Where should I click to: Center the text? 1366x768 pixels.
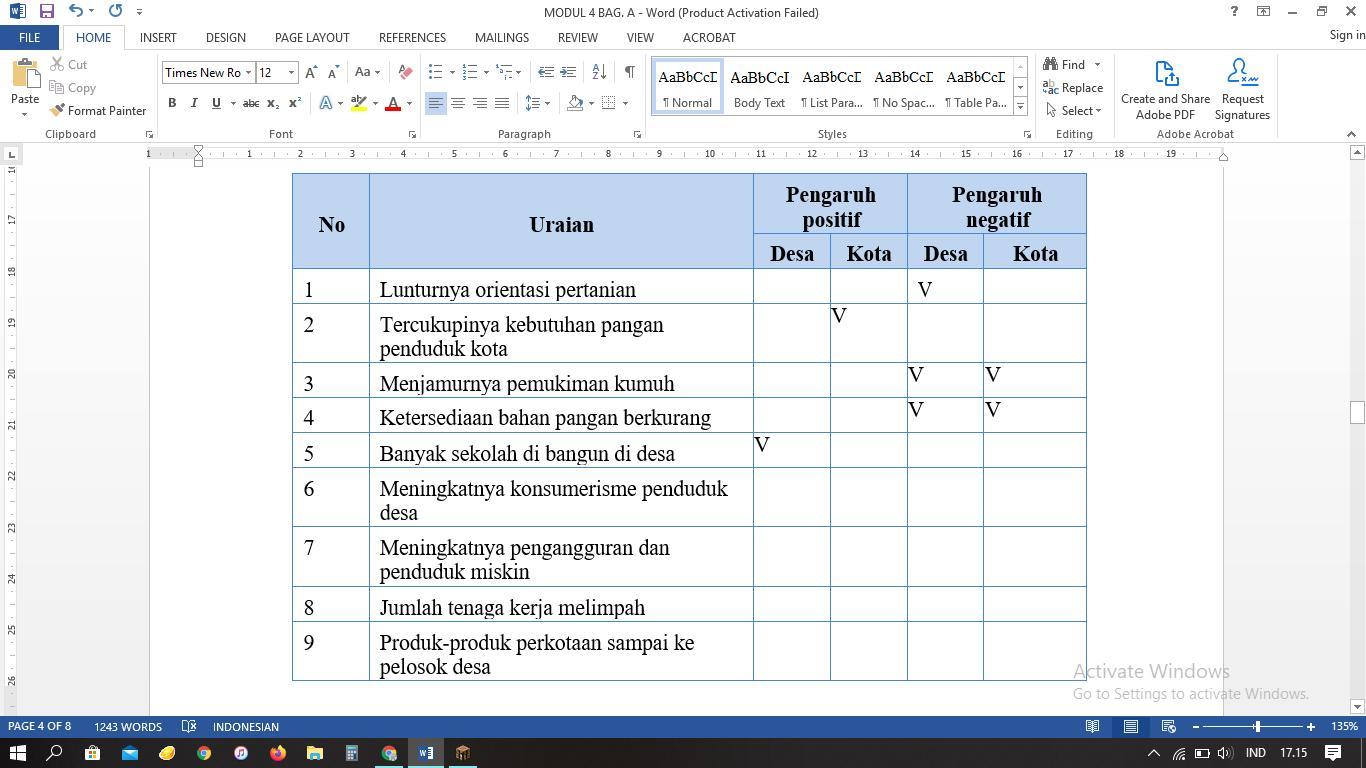pyautogui.click(x=458, y=103)
